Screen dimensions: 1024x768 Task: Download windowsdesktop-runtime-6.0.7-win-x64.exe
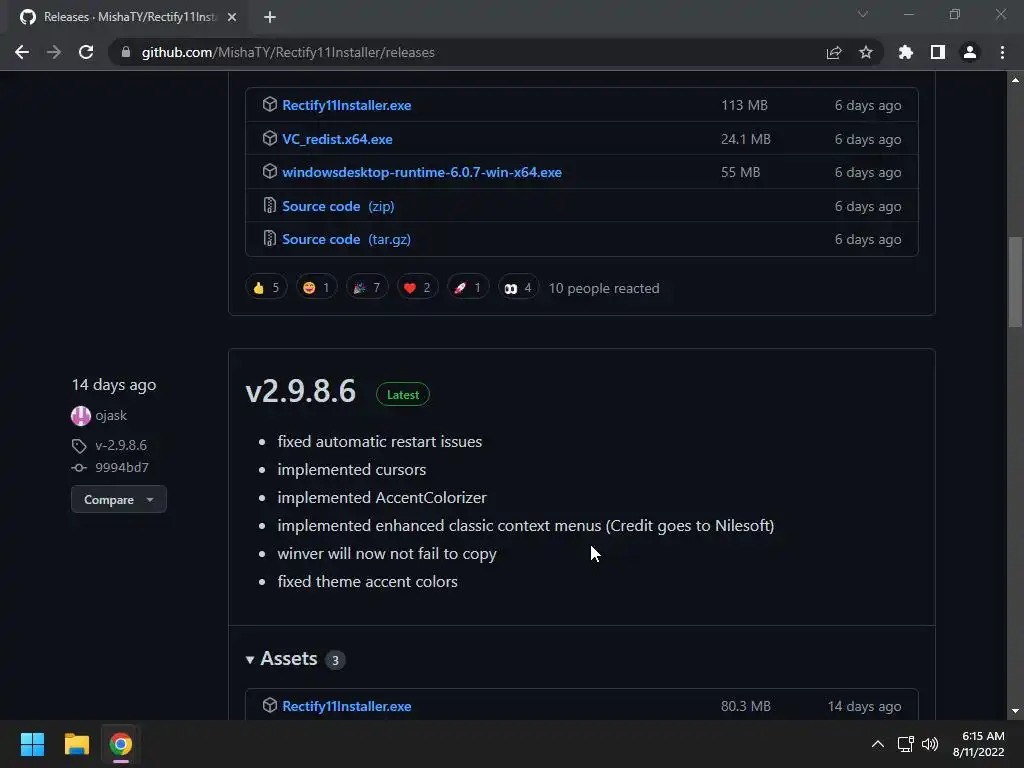tap(422, 172)
